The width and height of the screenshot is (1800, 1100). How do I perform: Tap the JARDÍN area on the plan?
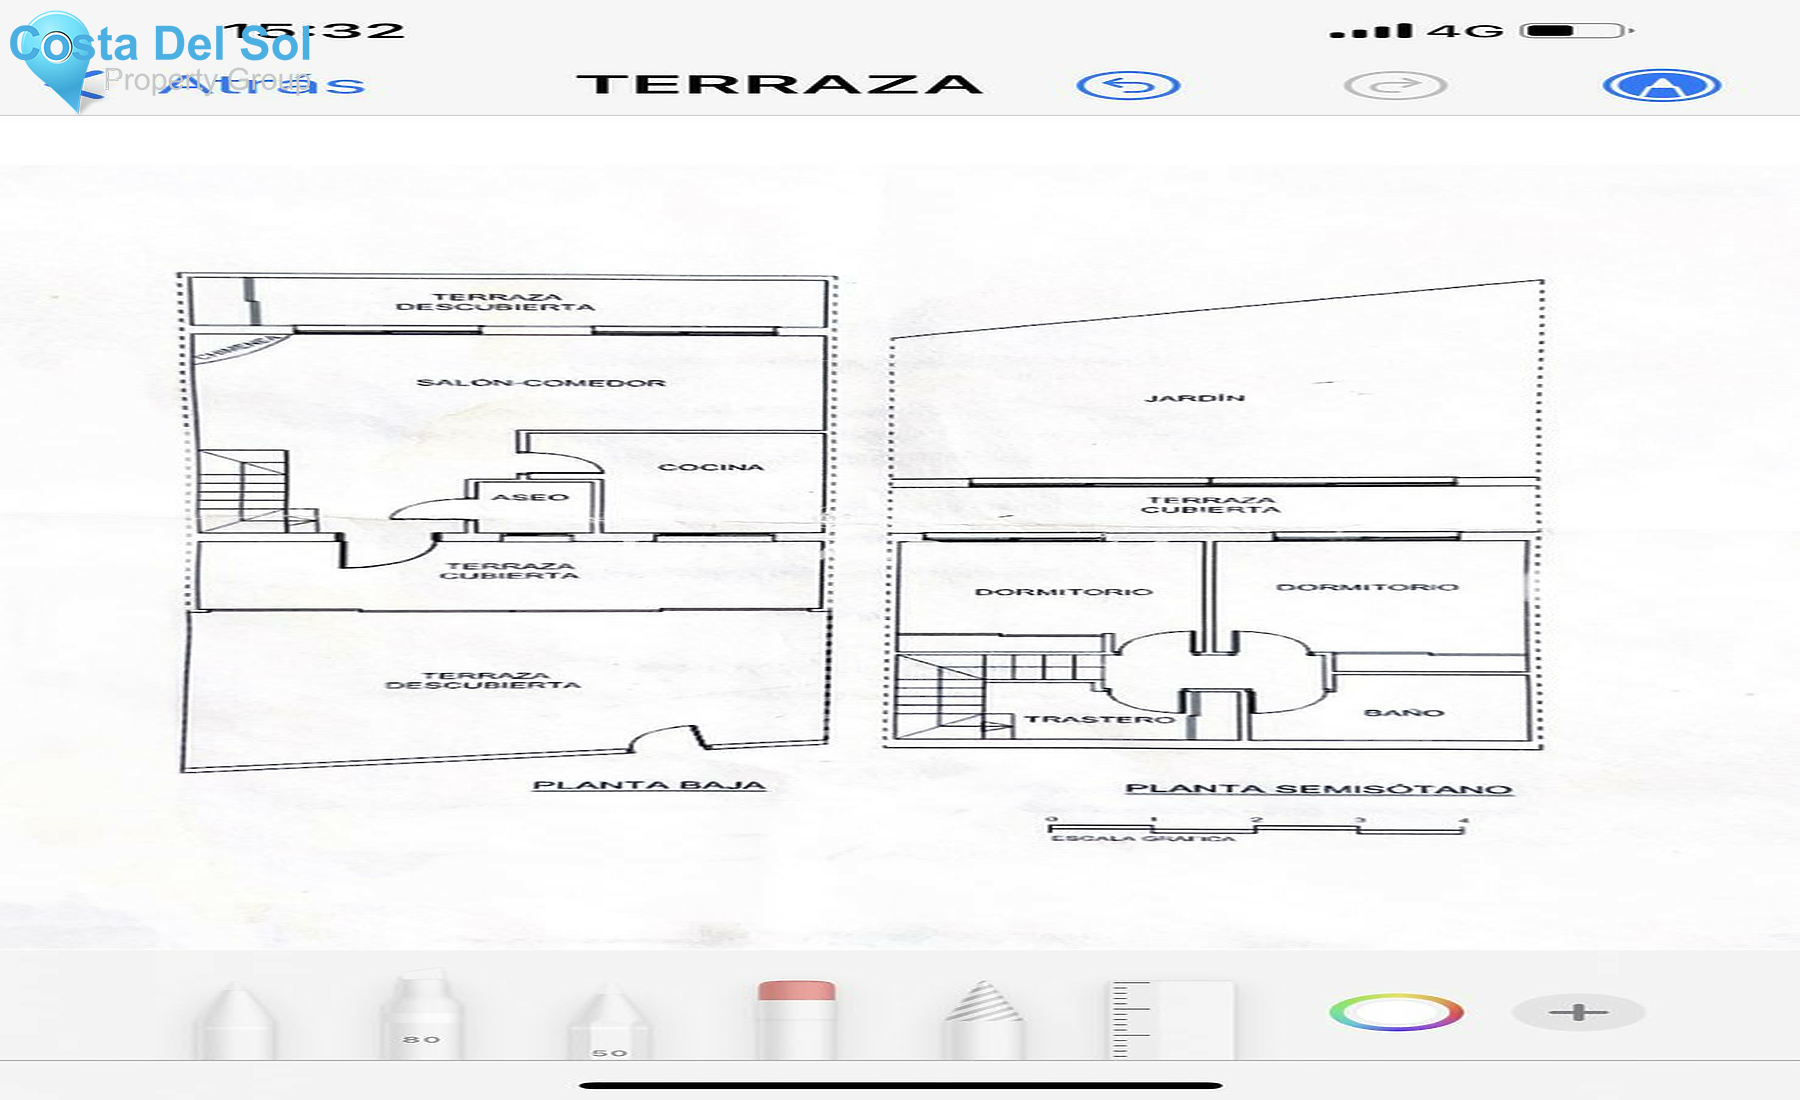pyautogui.click(x=1195, y=398)
